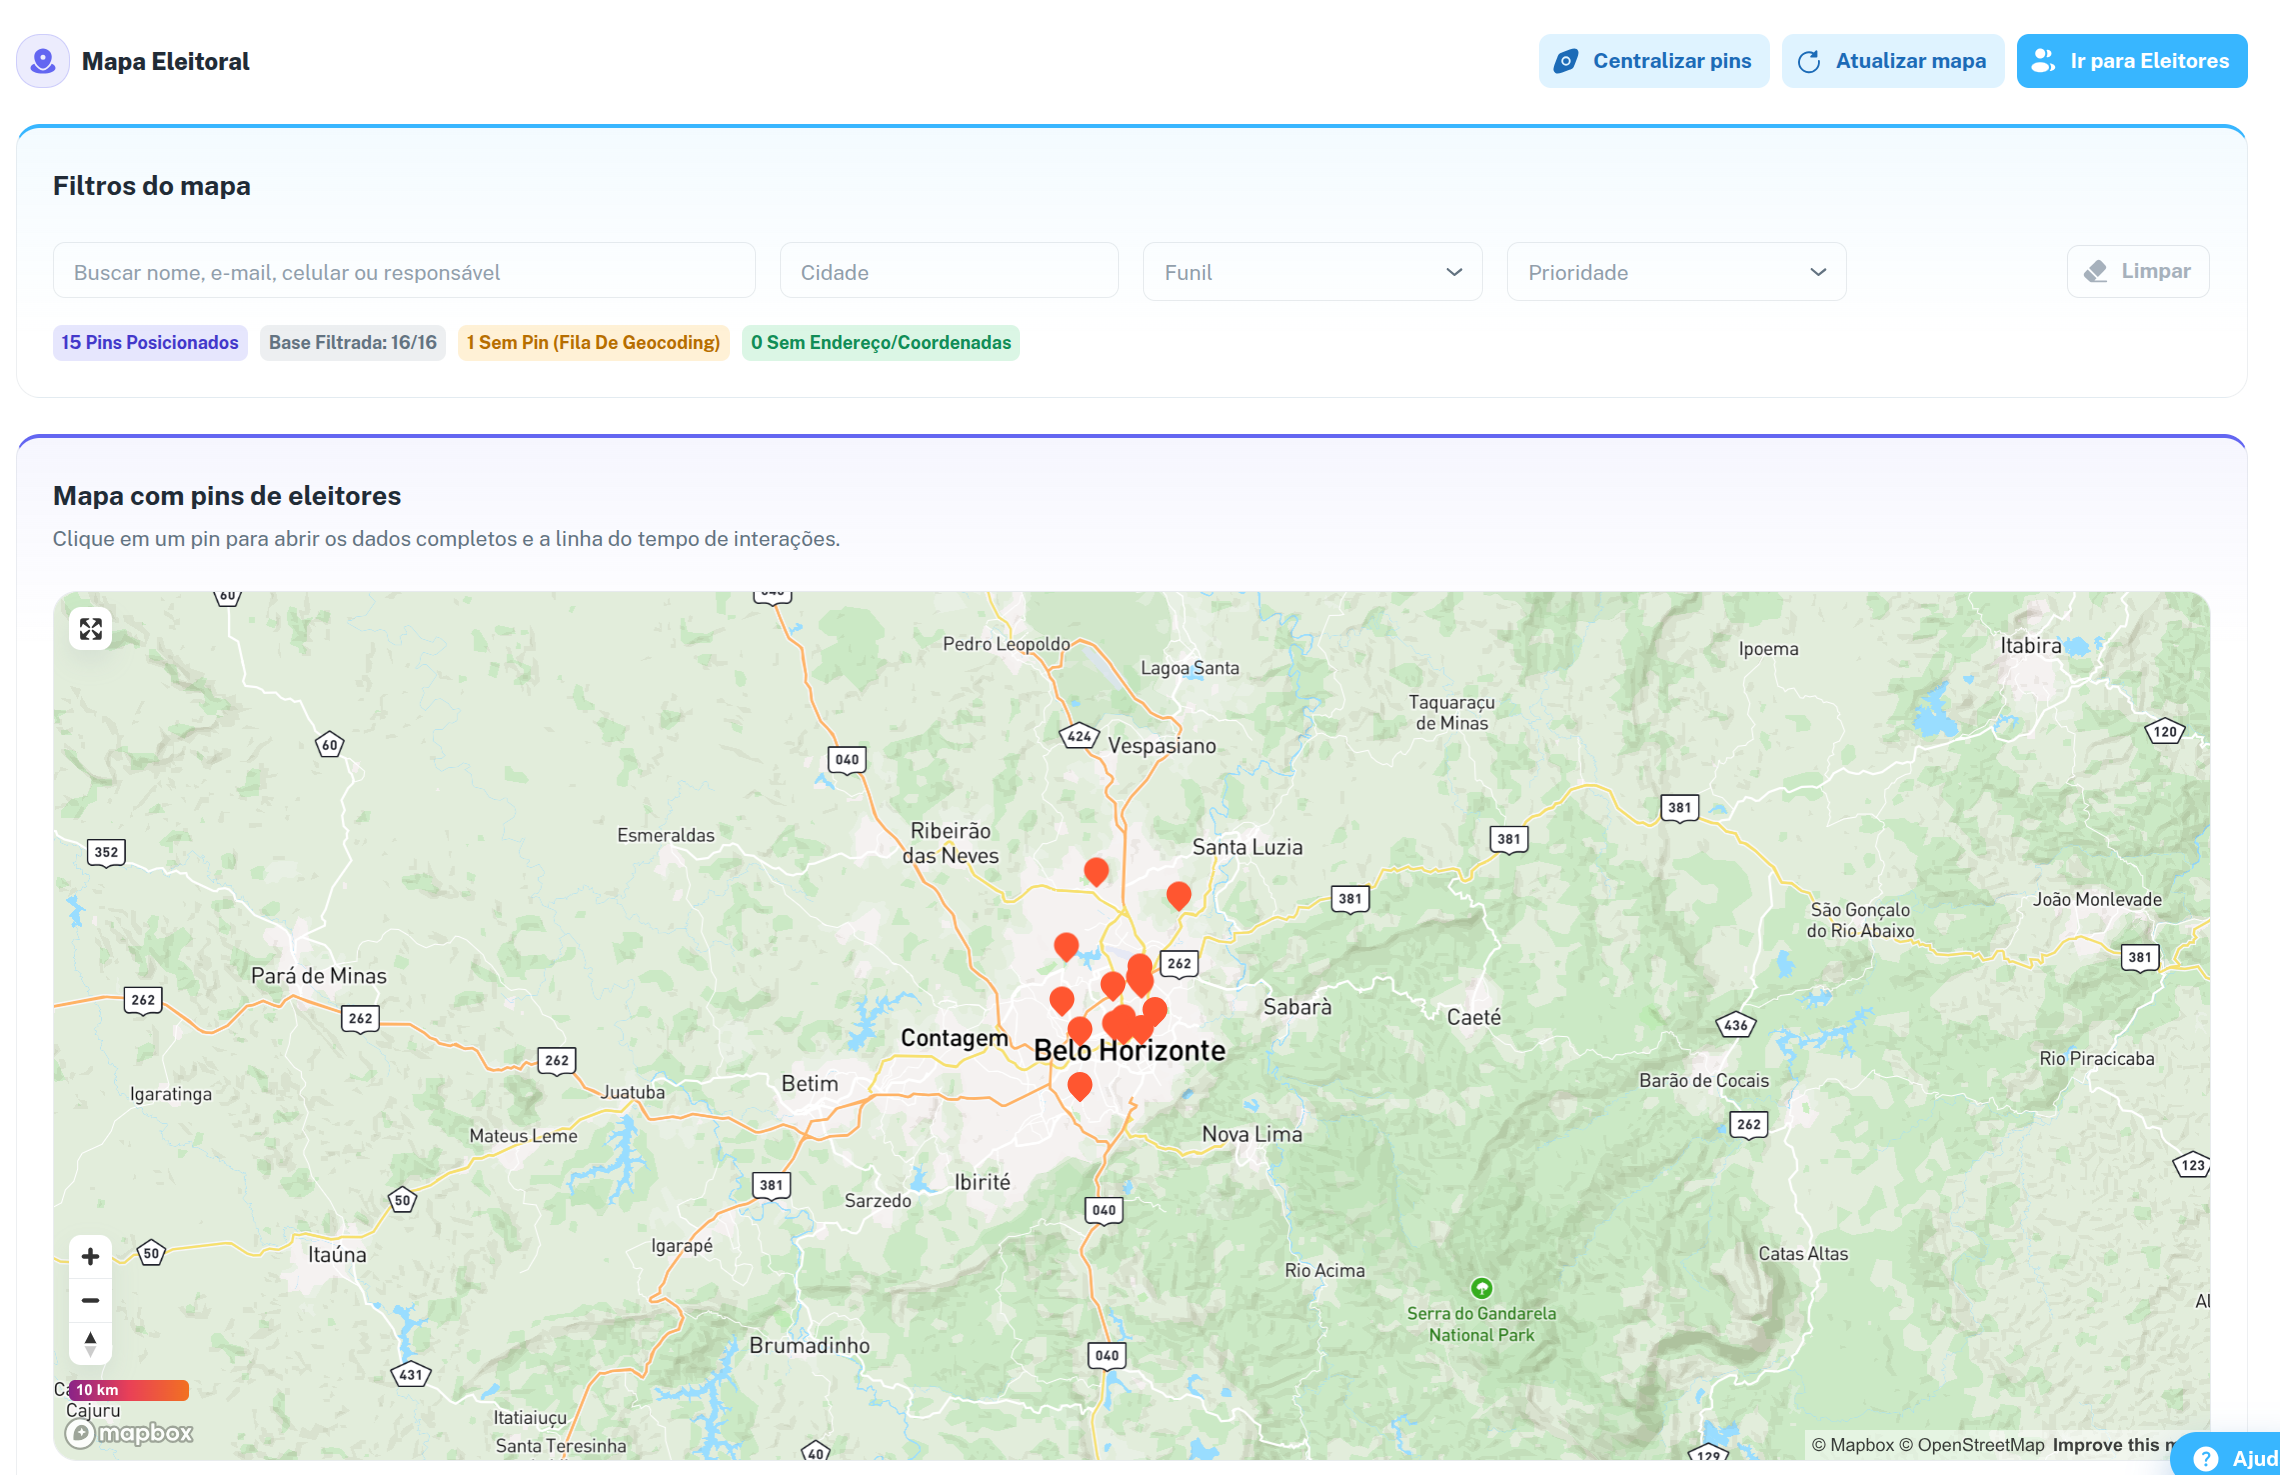Click the Mapbox logo on the map
2280x1475 pixels.
click(129, 1432)
